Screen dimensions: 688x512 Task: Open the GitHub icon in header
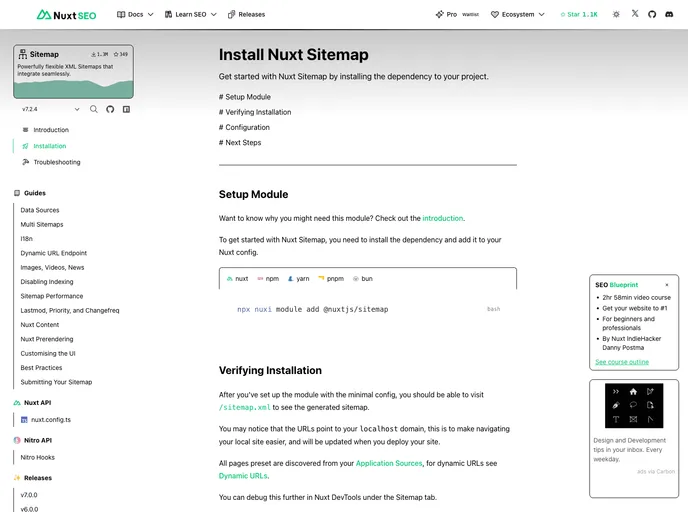pos(652,14)
